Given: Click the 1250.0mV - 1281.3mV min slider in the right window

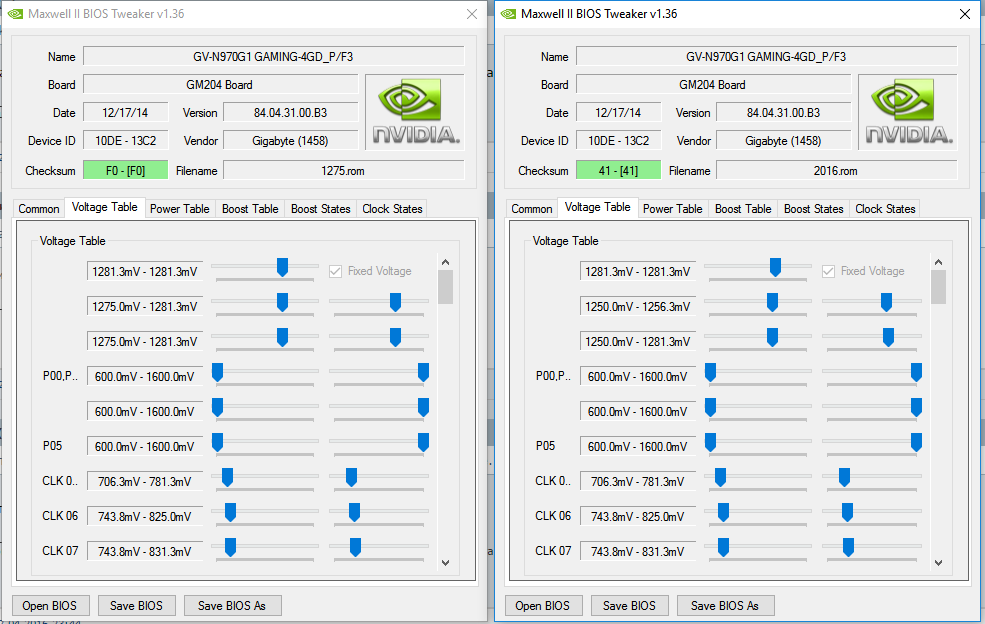Looking at the screenshot, I should point(773,337).
